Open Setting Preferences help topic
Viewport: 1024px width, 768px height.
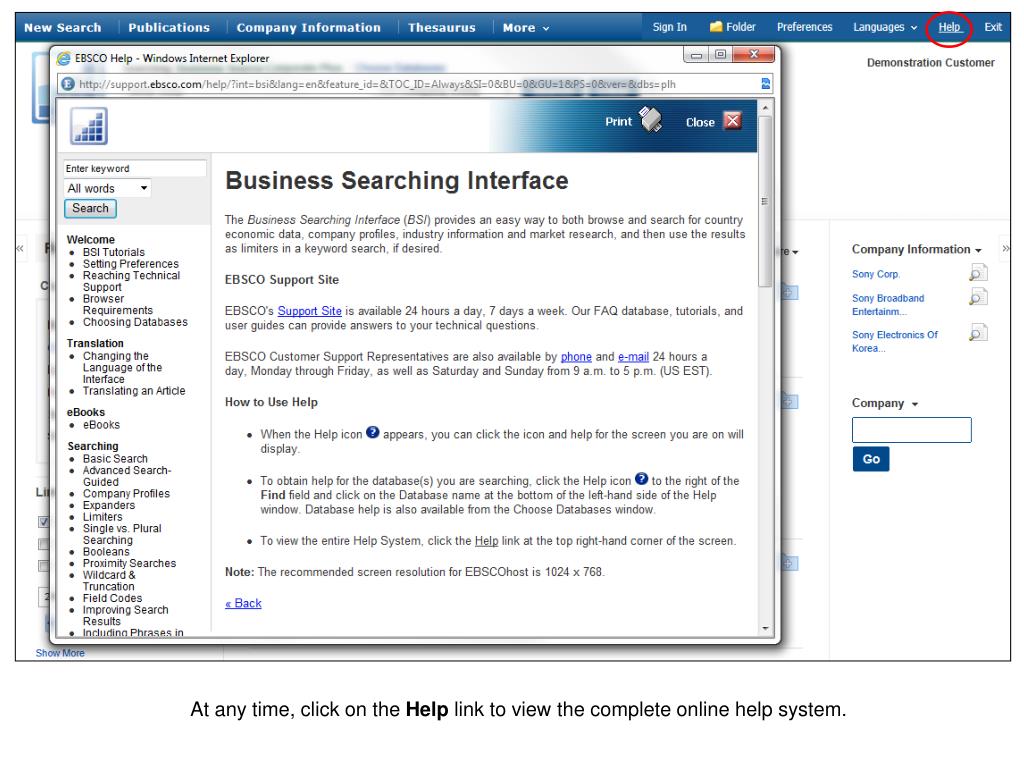pos(131,264)
